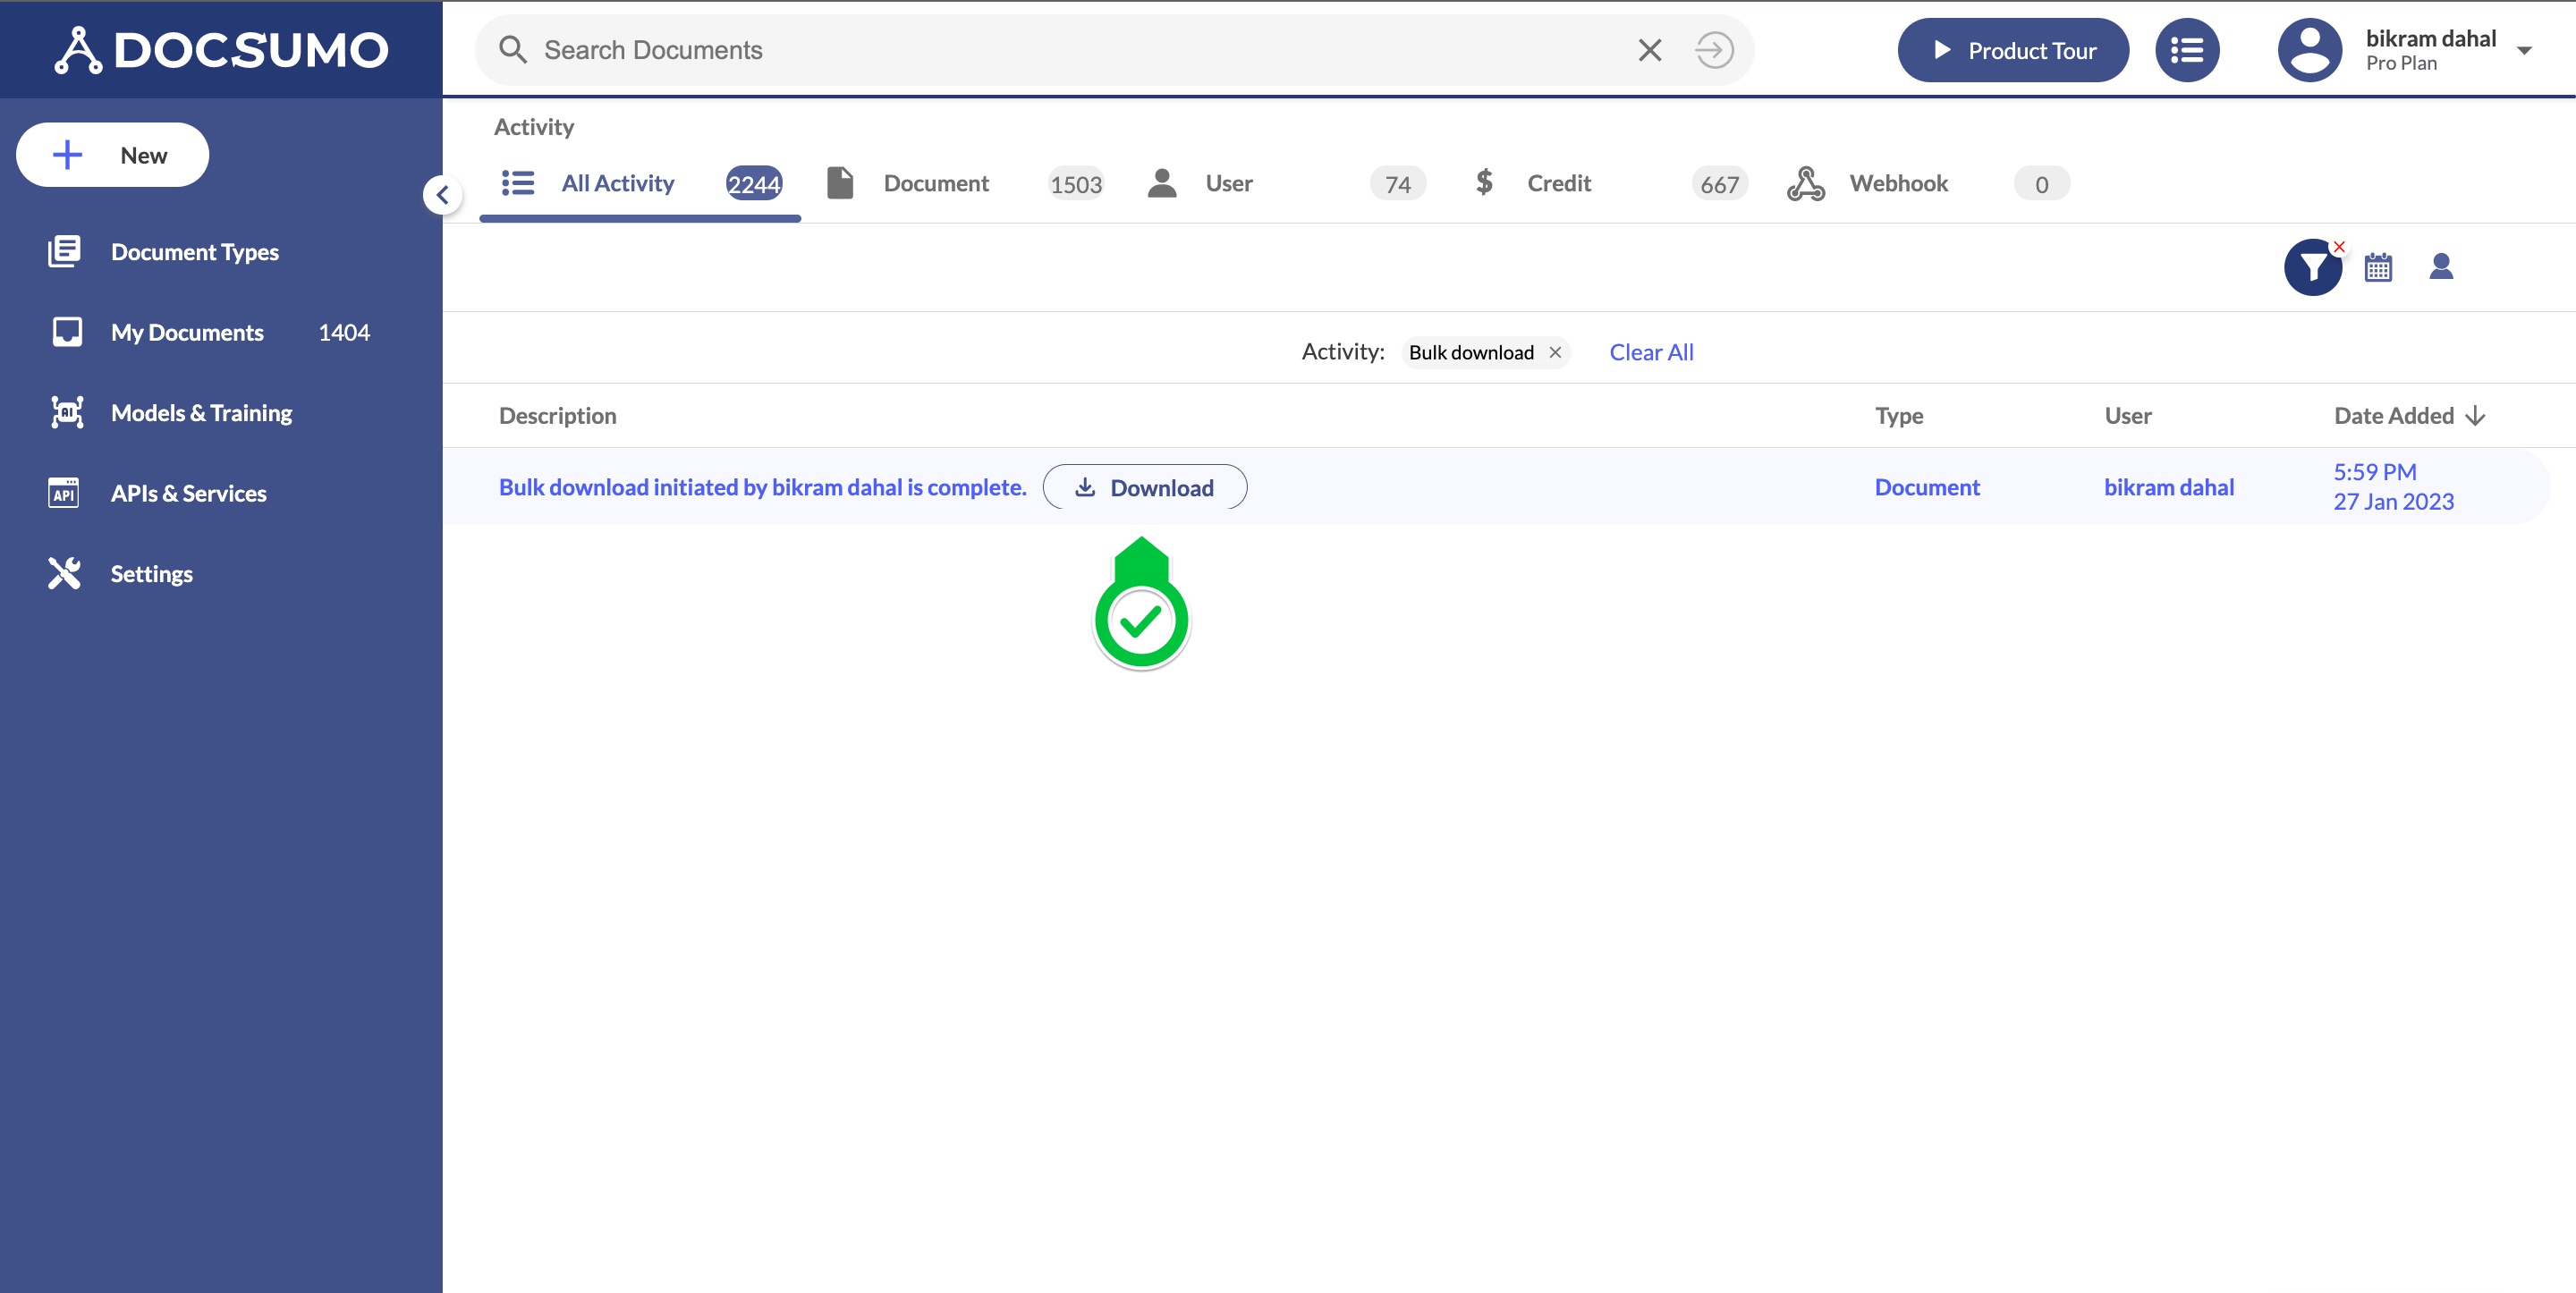Open the bulk download complete description
The image size is (2576, 1293).
(x=762, y=487)
